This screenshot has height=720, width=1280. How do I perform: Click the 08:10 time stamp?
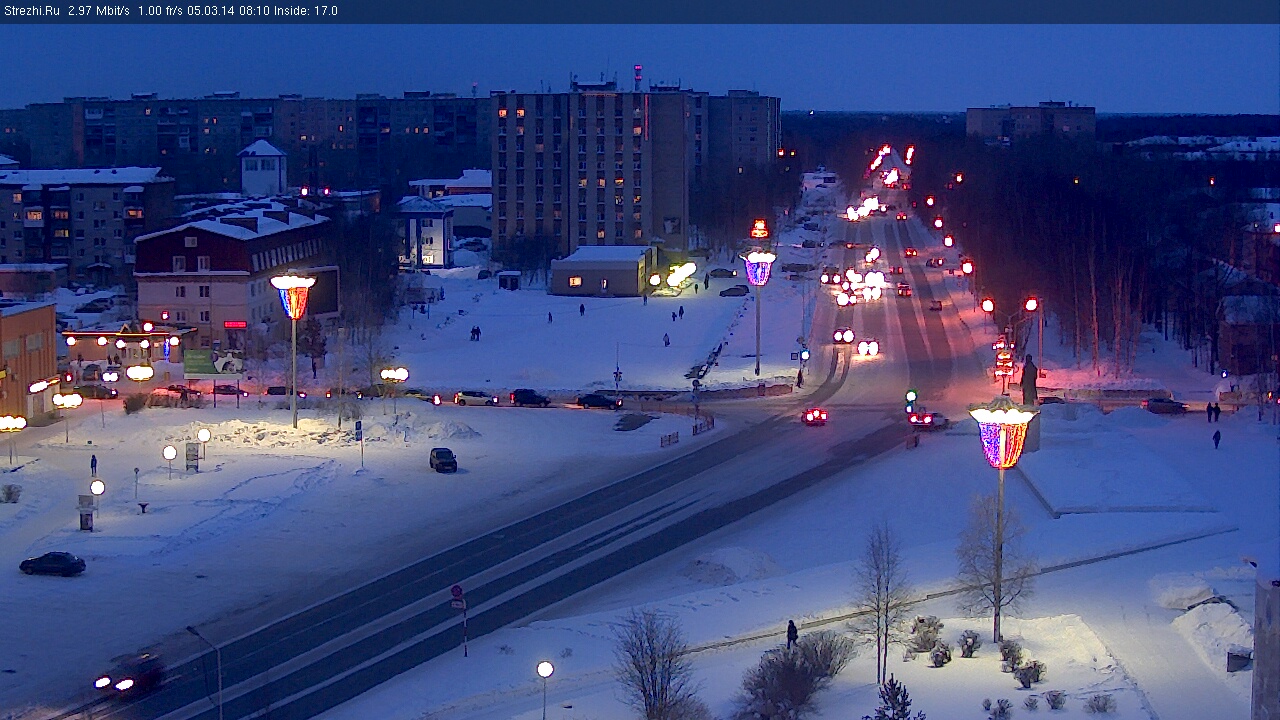pyautogui.click(x=253, y=11)
